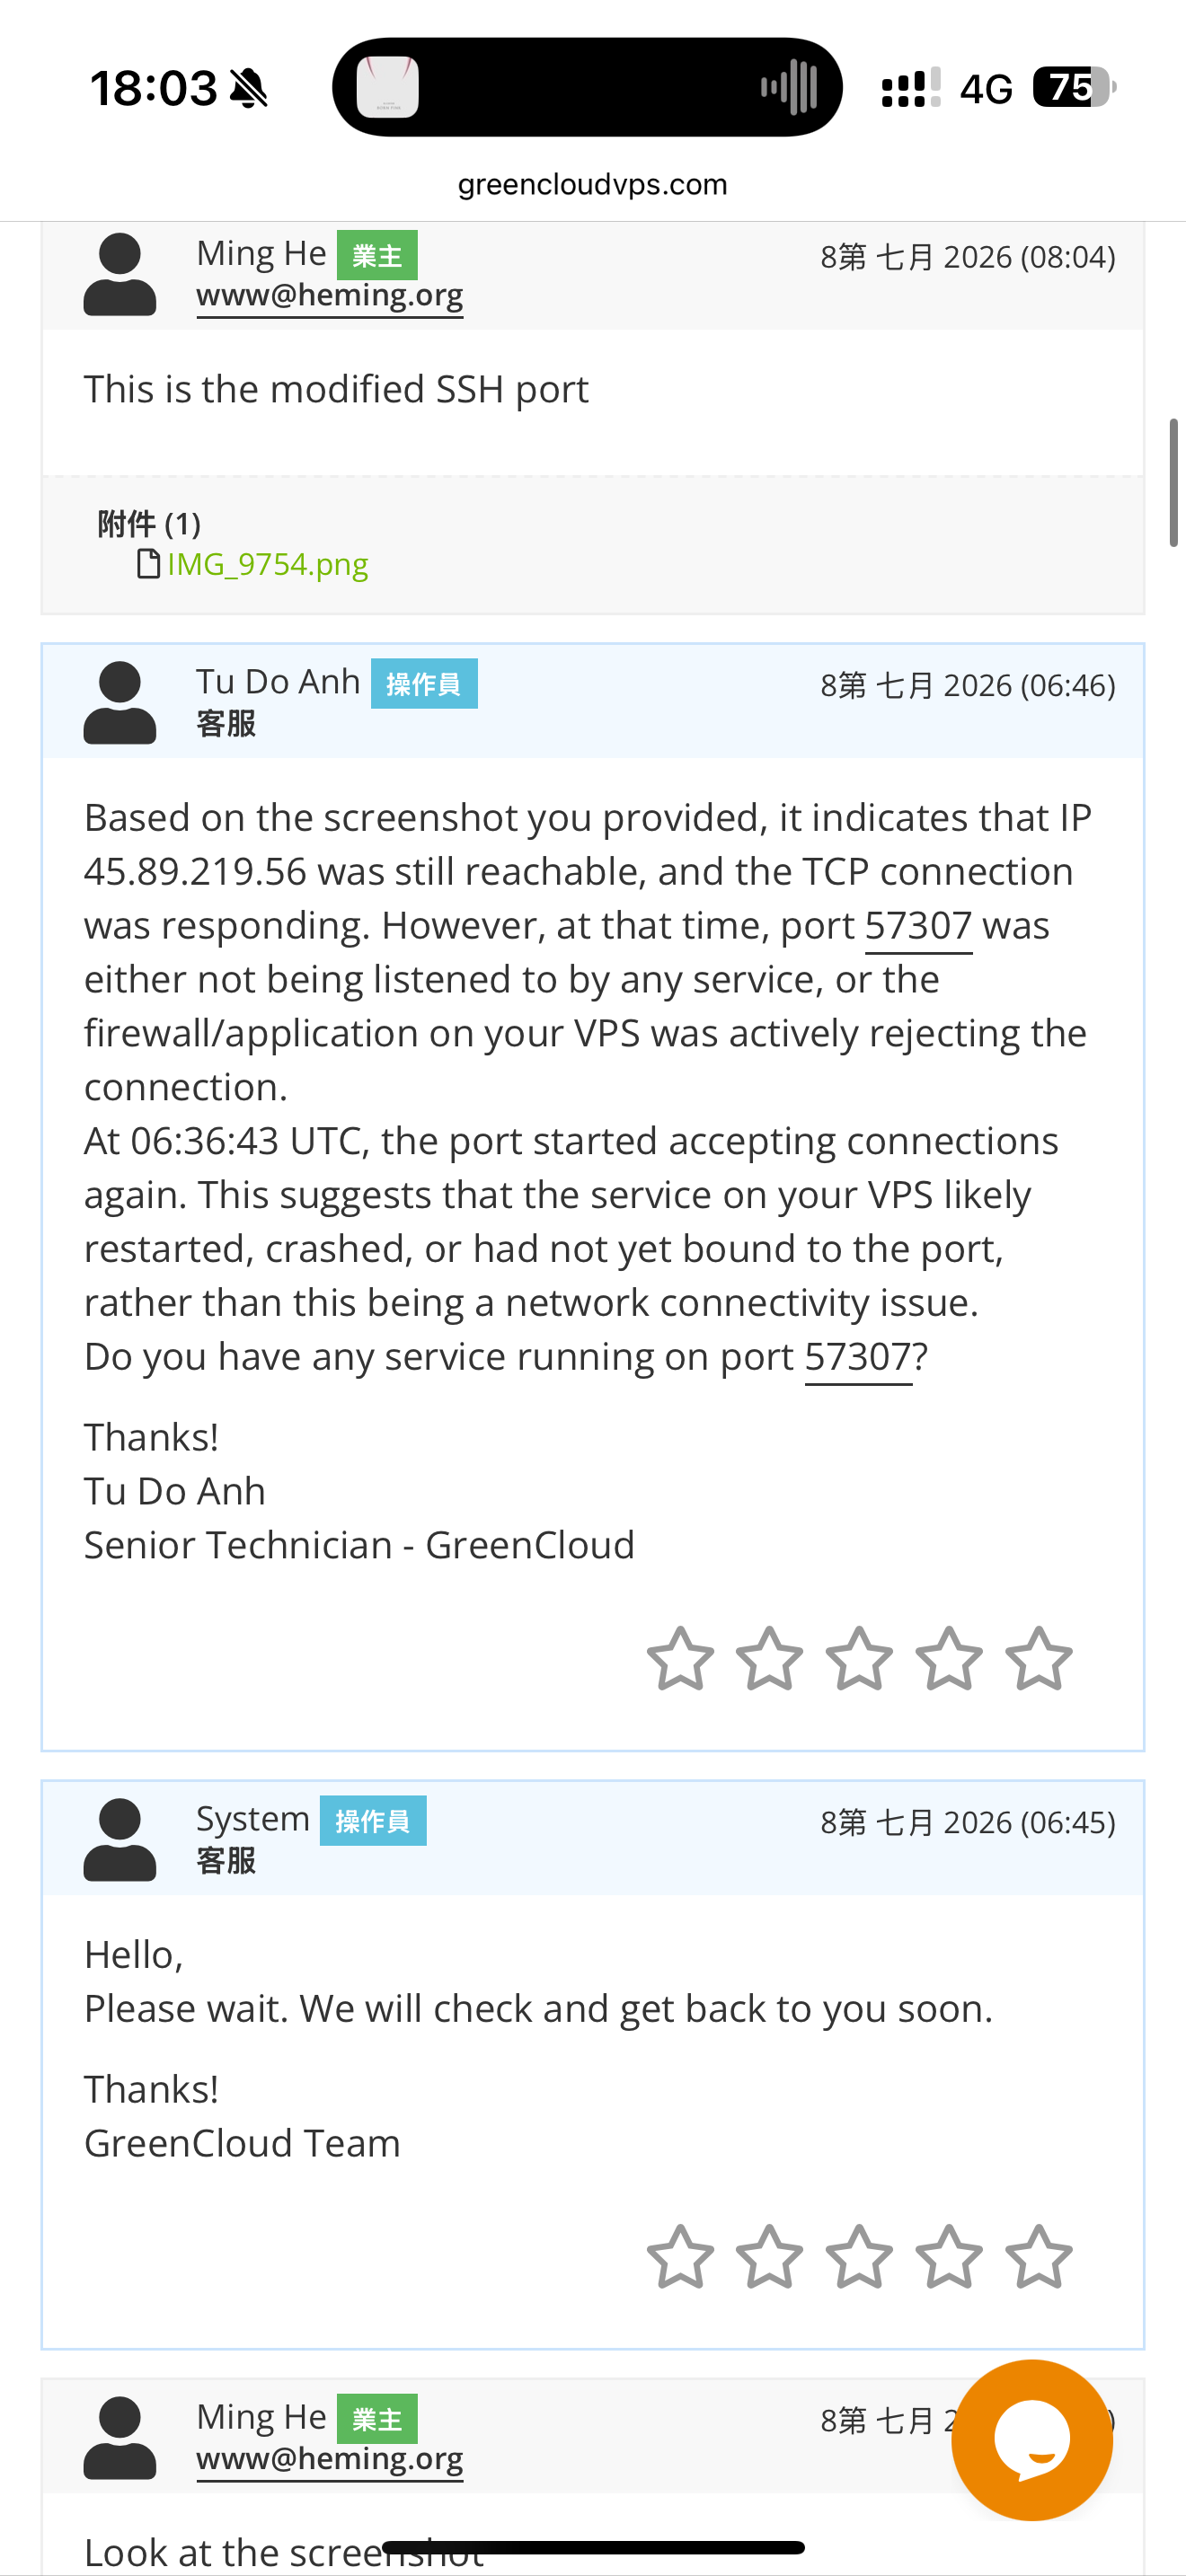Tap the page scrollbar handle
The image size is (1186, 2576).
click(x=1174, y=482)
